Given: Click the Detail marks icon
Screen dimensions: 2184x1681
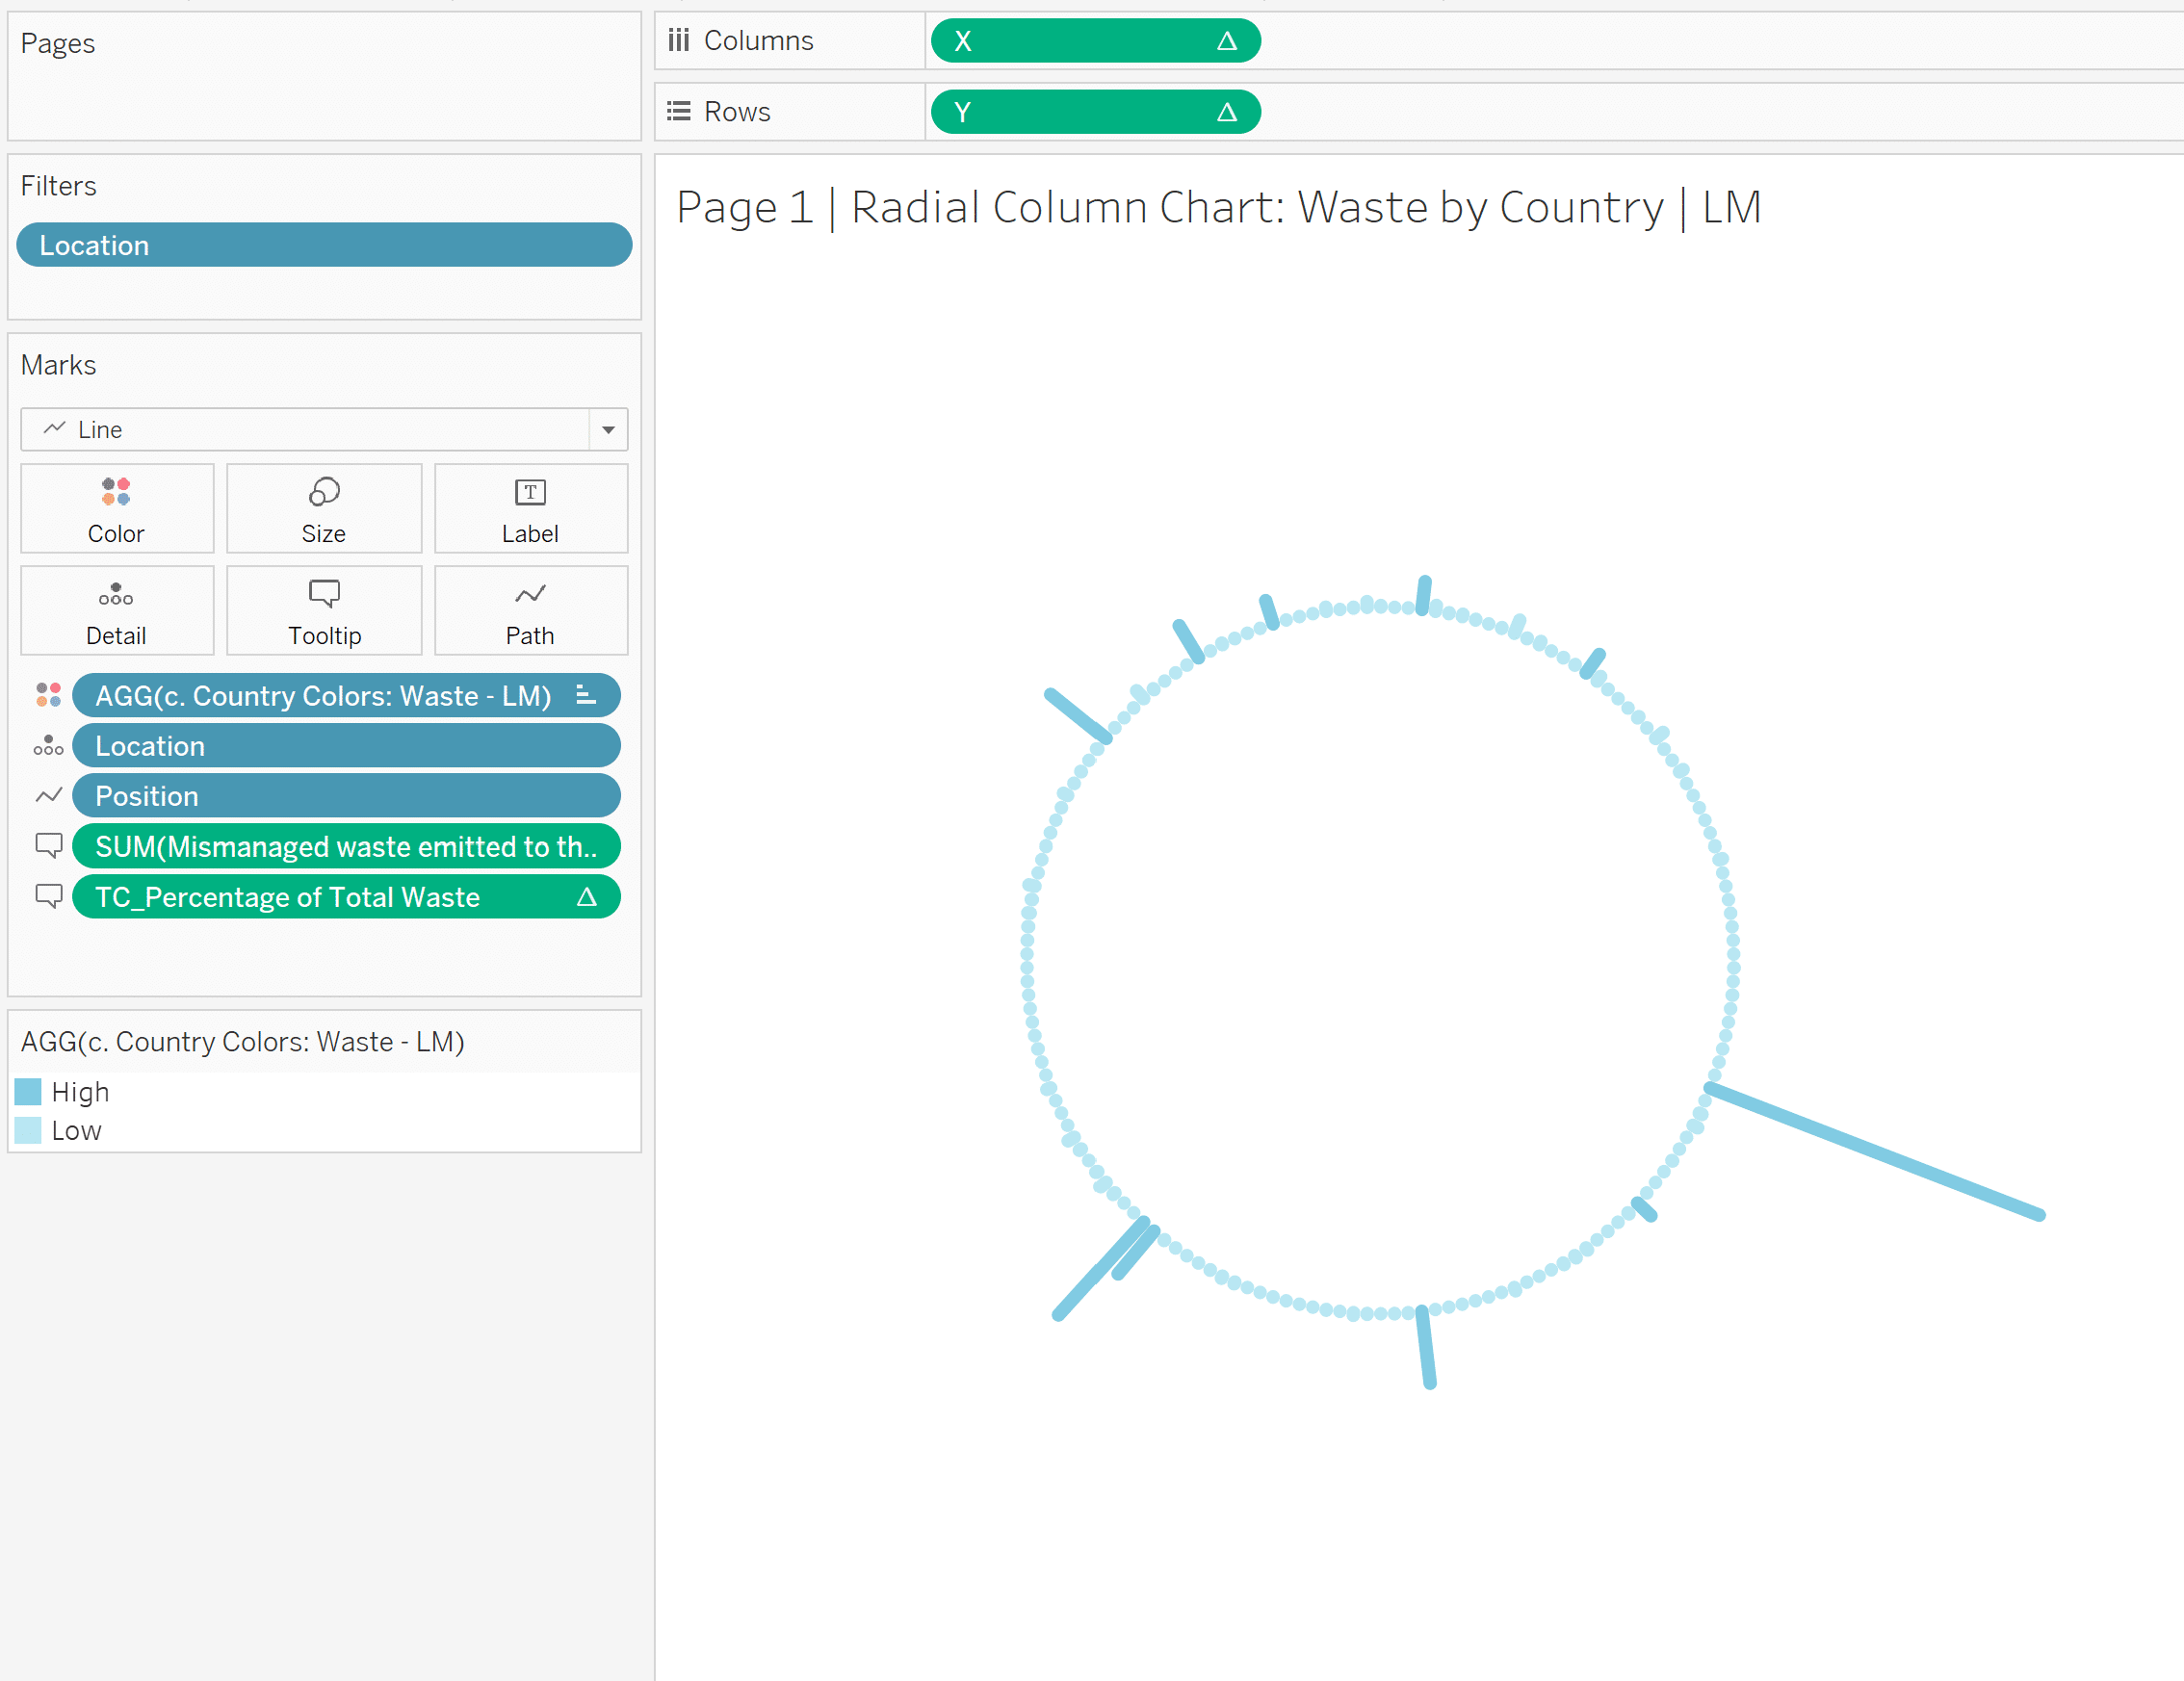Looking at the screenshot, I should click(117, 609).
